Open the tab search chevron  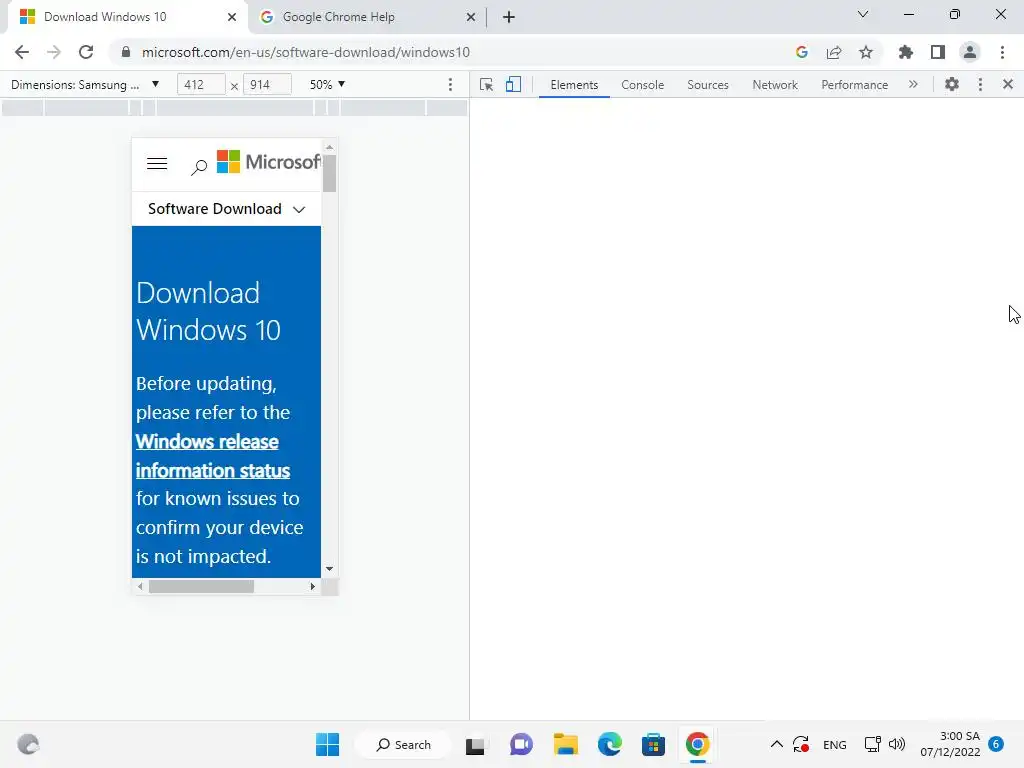pos(863,14)
